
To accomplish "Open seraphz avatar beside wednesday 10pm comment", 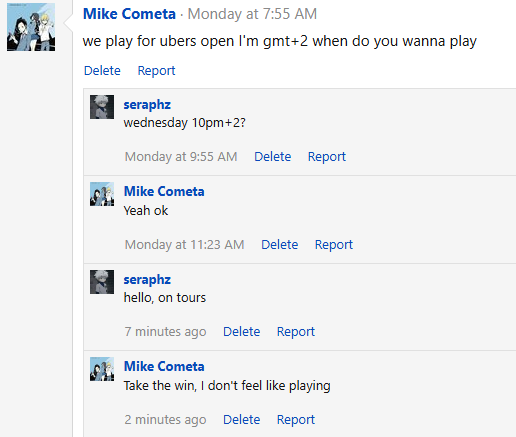I will pos(102,107).
